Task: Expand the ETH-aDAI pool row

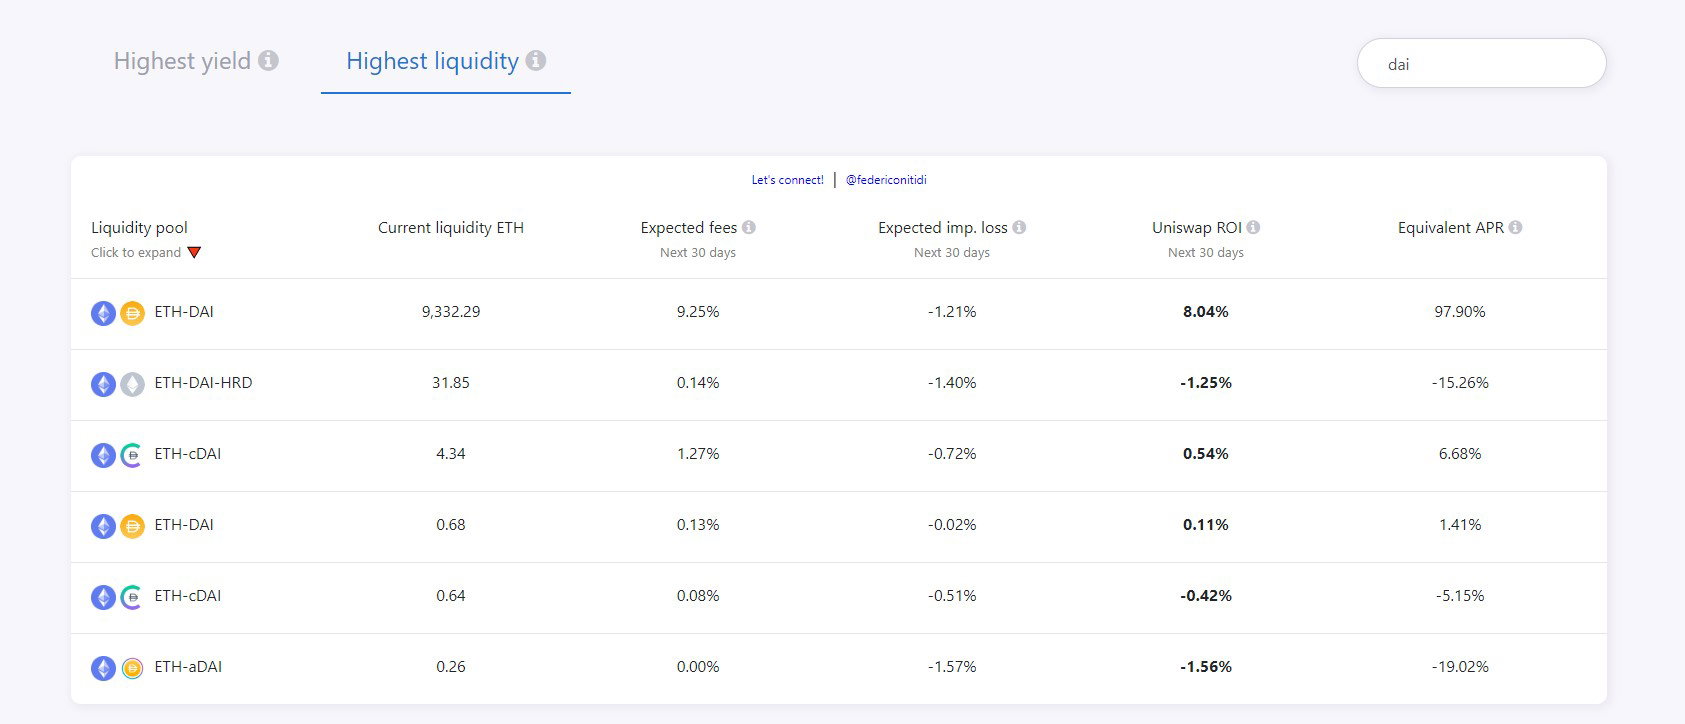Action: click(838, 668)
